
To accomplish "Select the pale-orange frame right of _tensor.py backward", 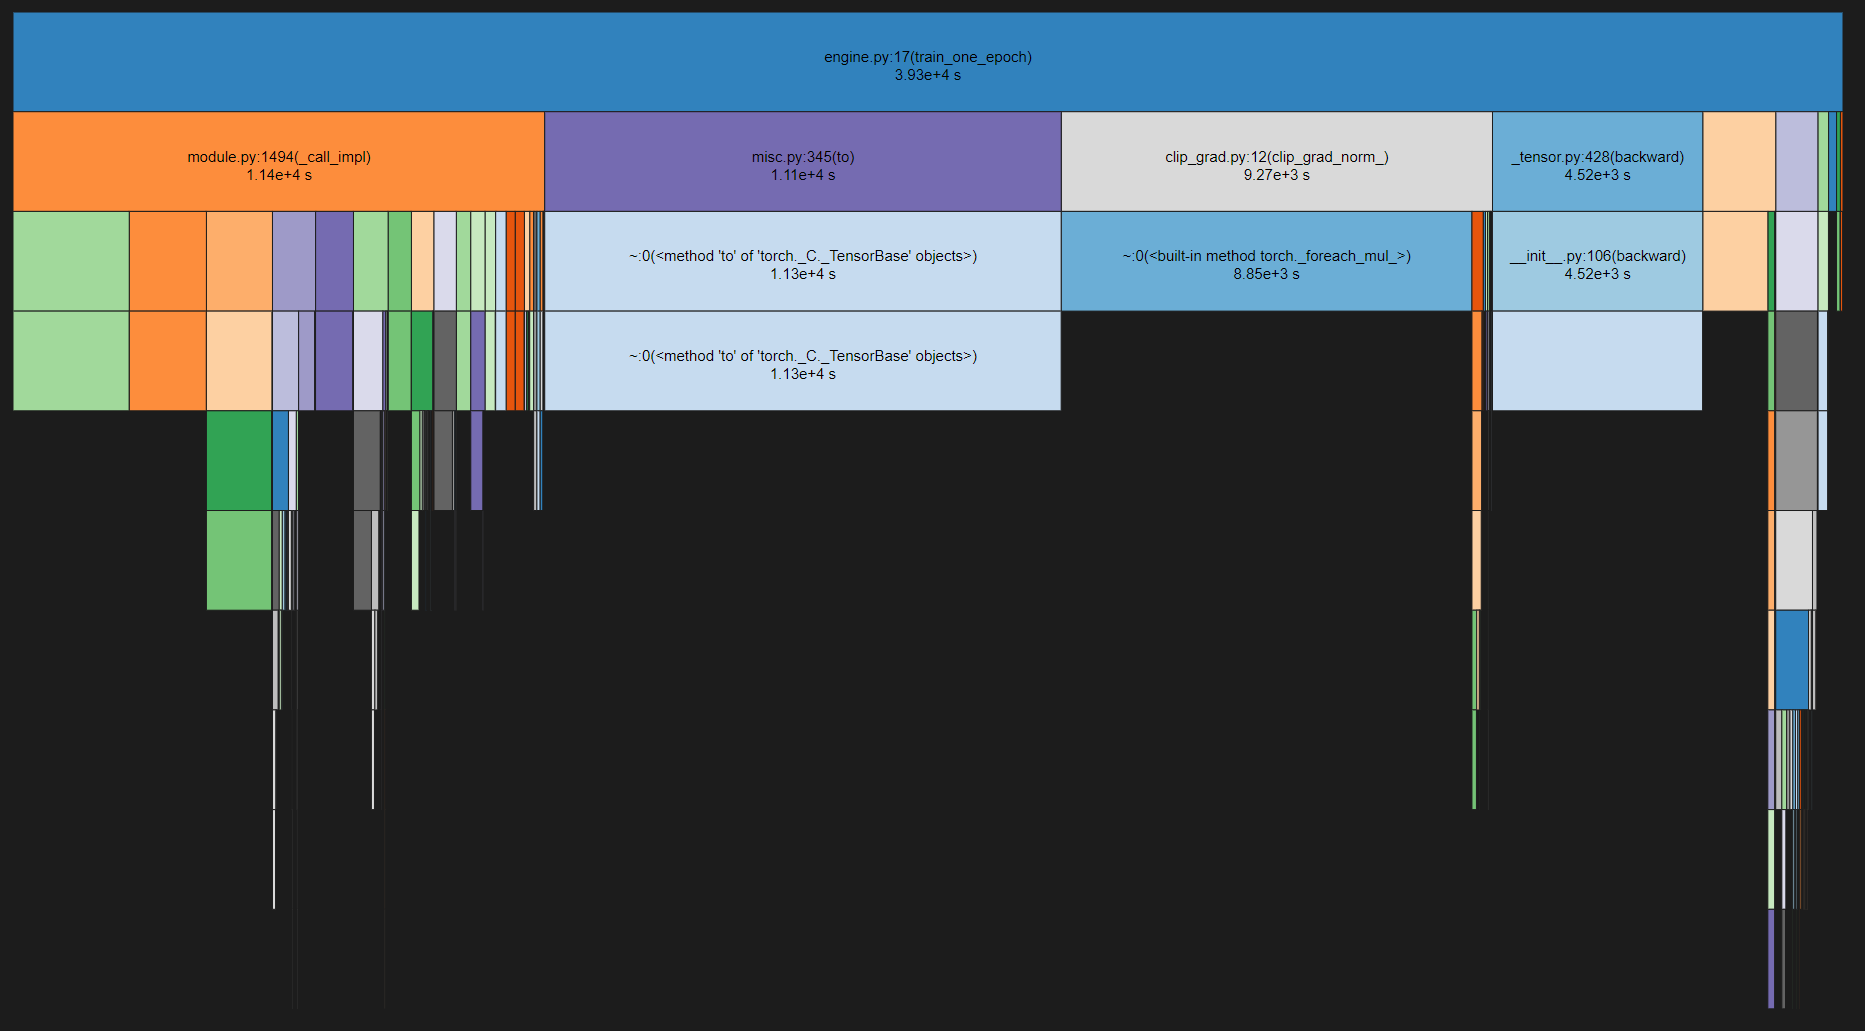I will coord(1740,160).
